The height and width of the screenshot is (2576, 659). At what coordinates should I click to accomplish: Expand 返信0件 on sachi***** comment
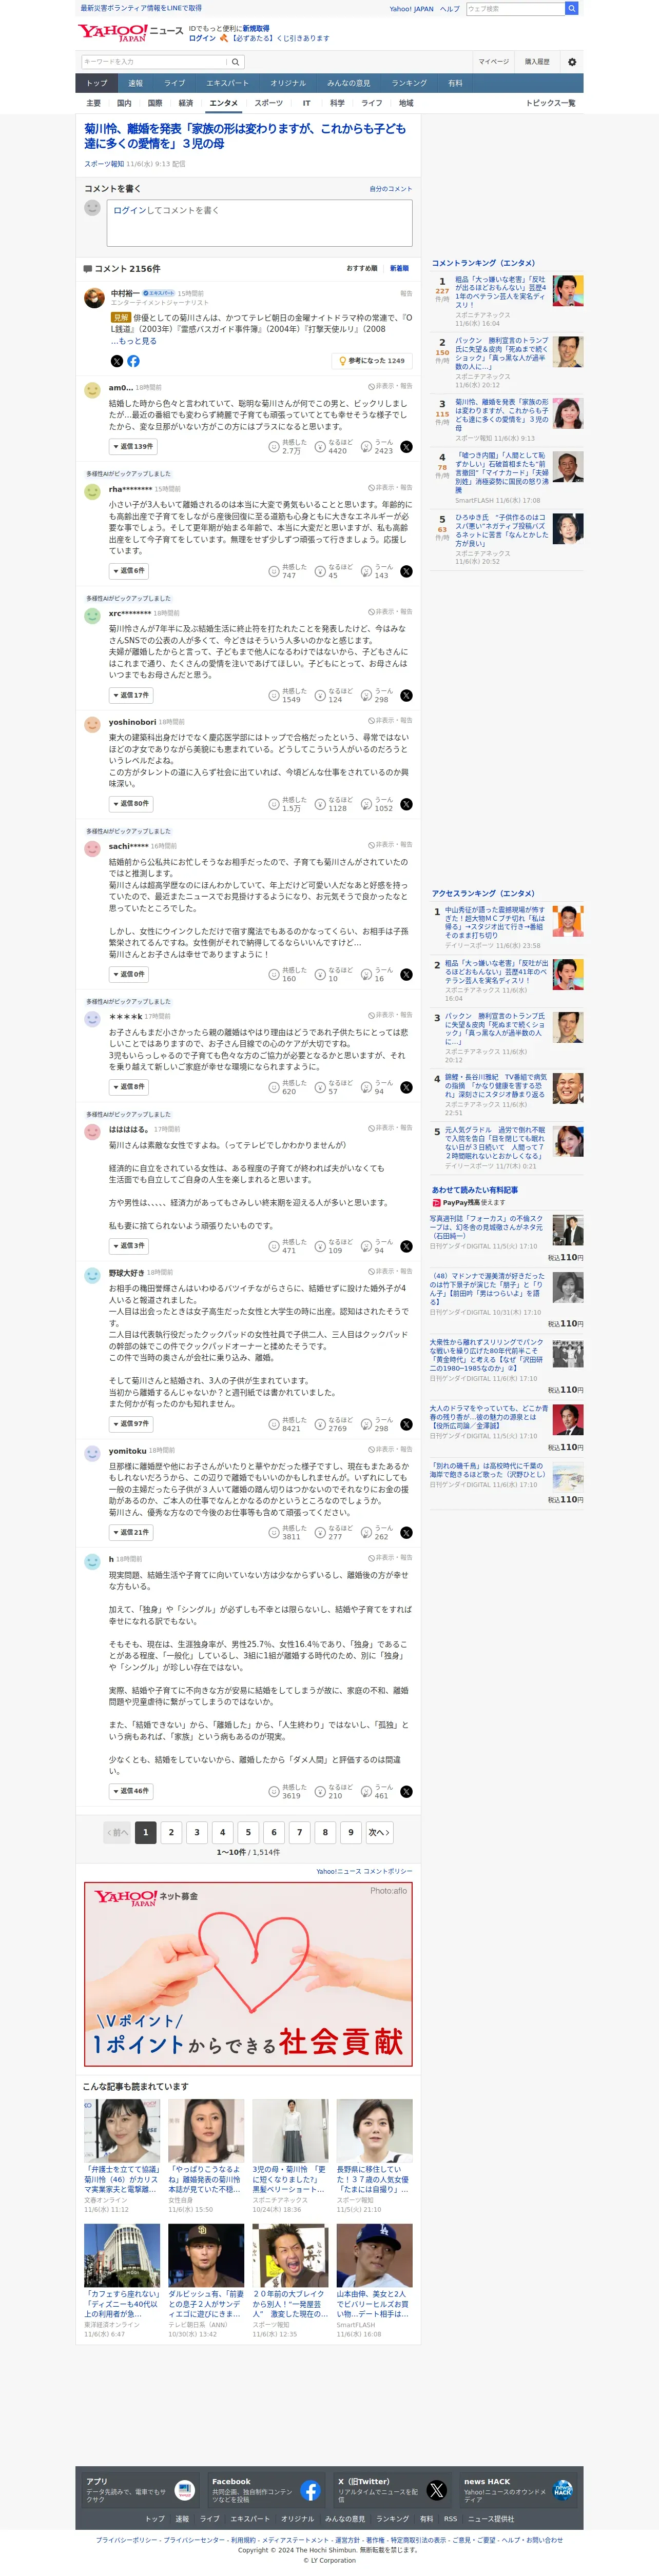click(x=129, y=974)
